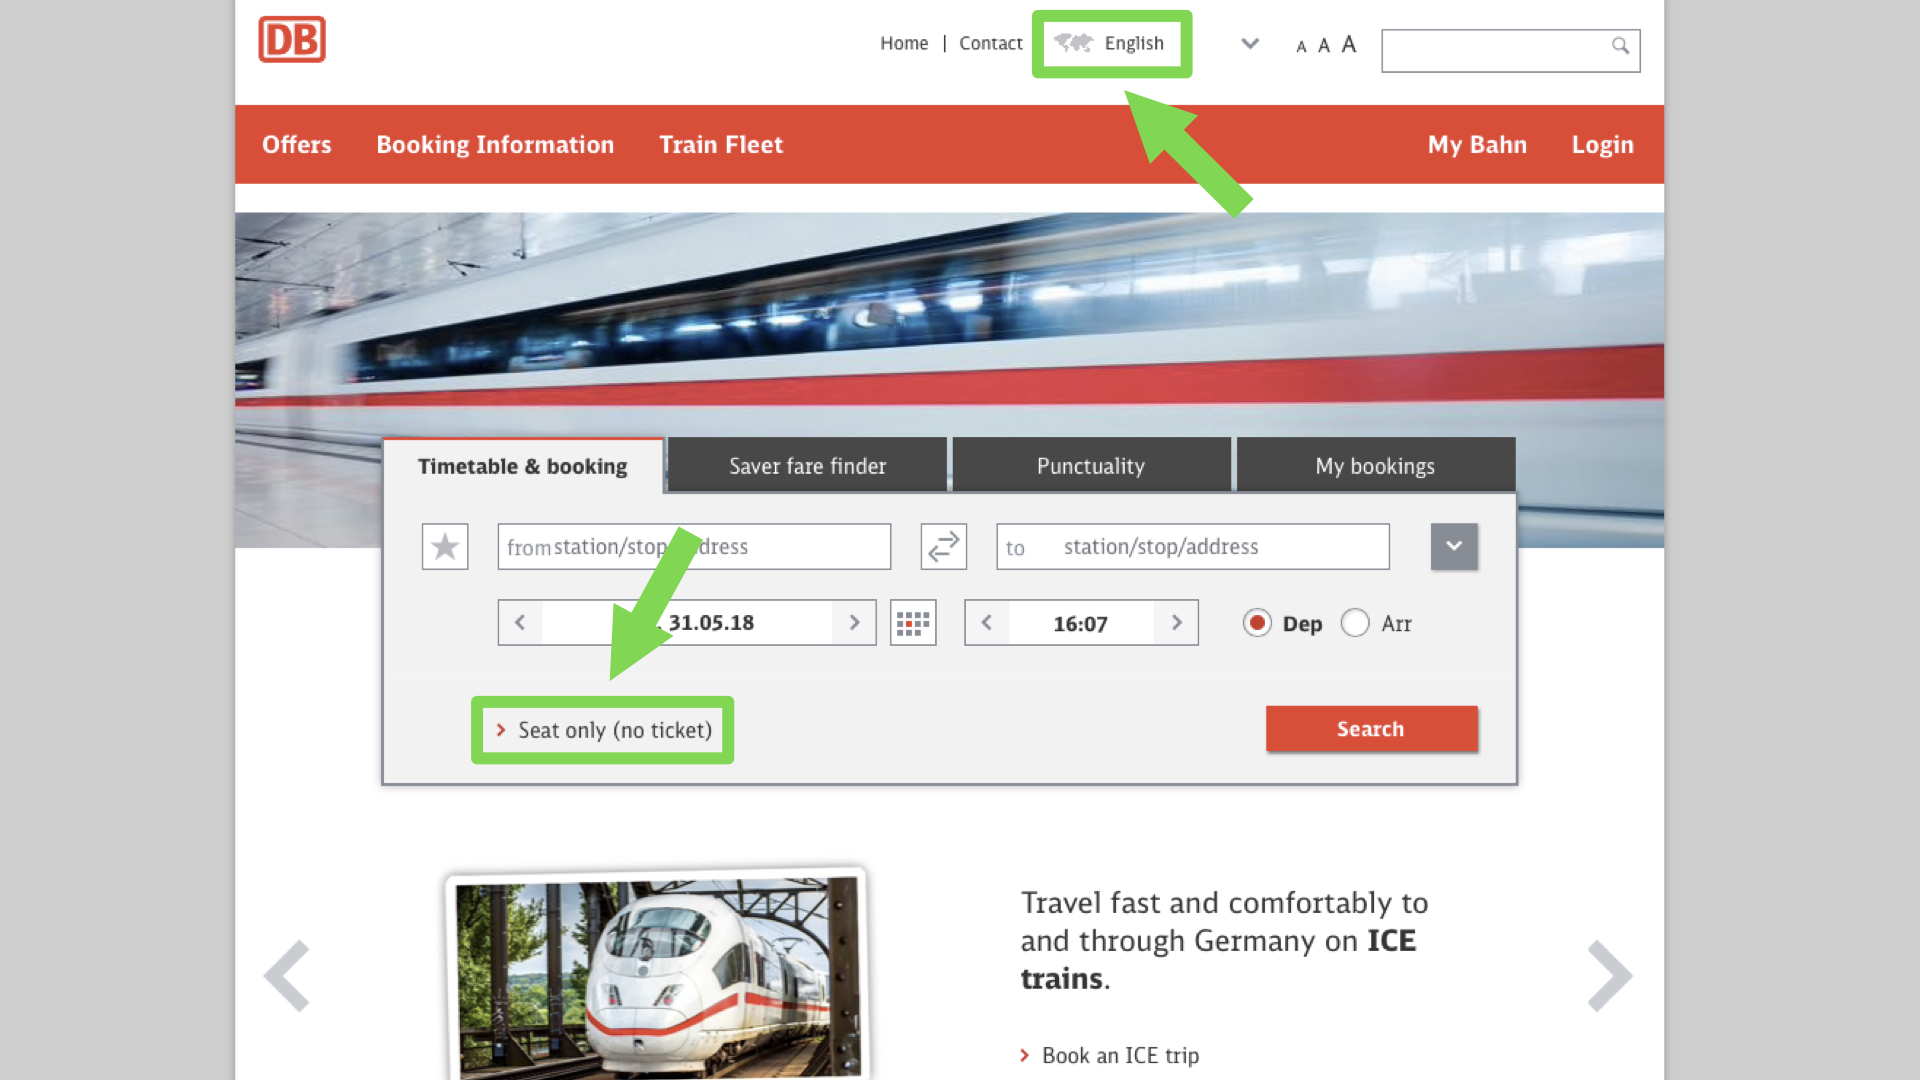This screenshot has width=1920, height=1080.
Task: Select the Arr radio button
Action: coord(1355,623)
